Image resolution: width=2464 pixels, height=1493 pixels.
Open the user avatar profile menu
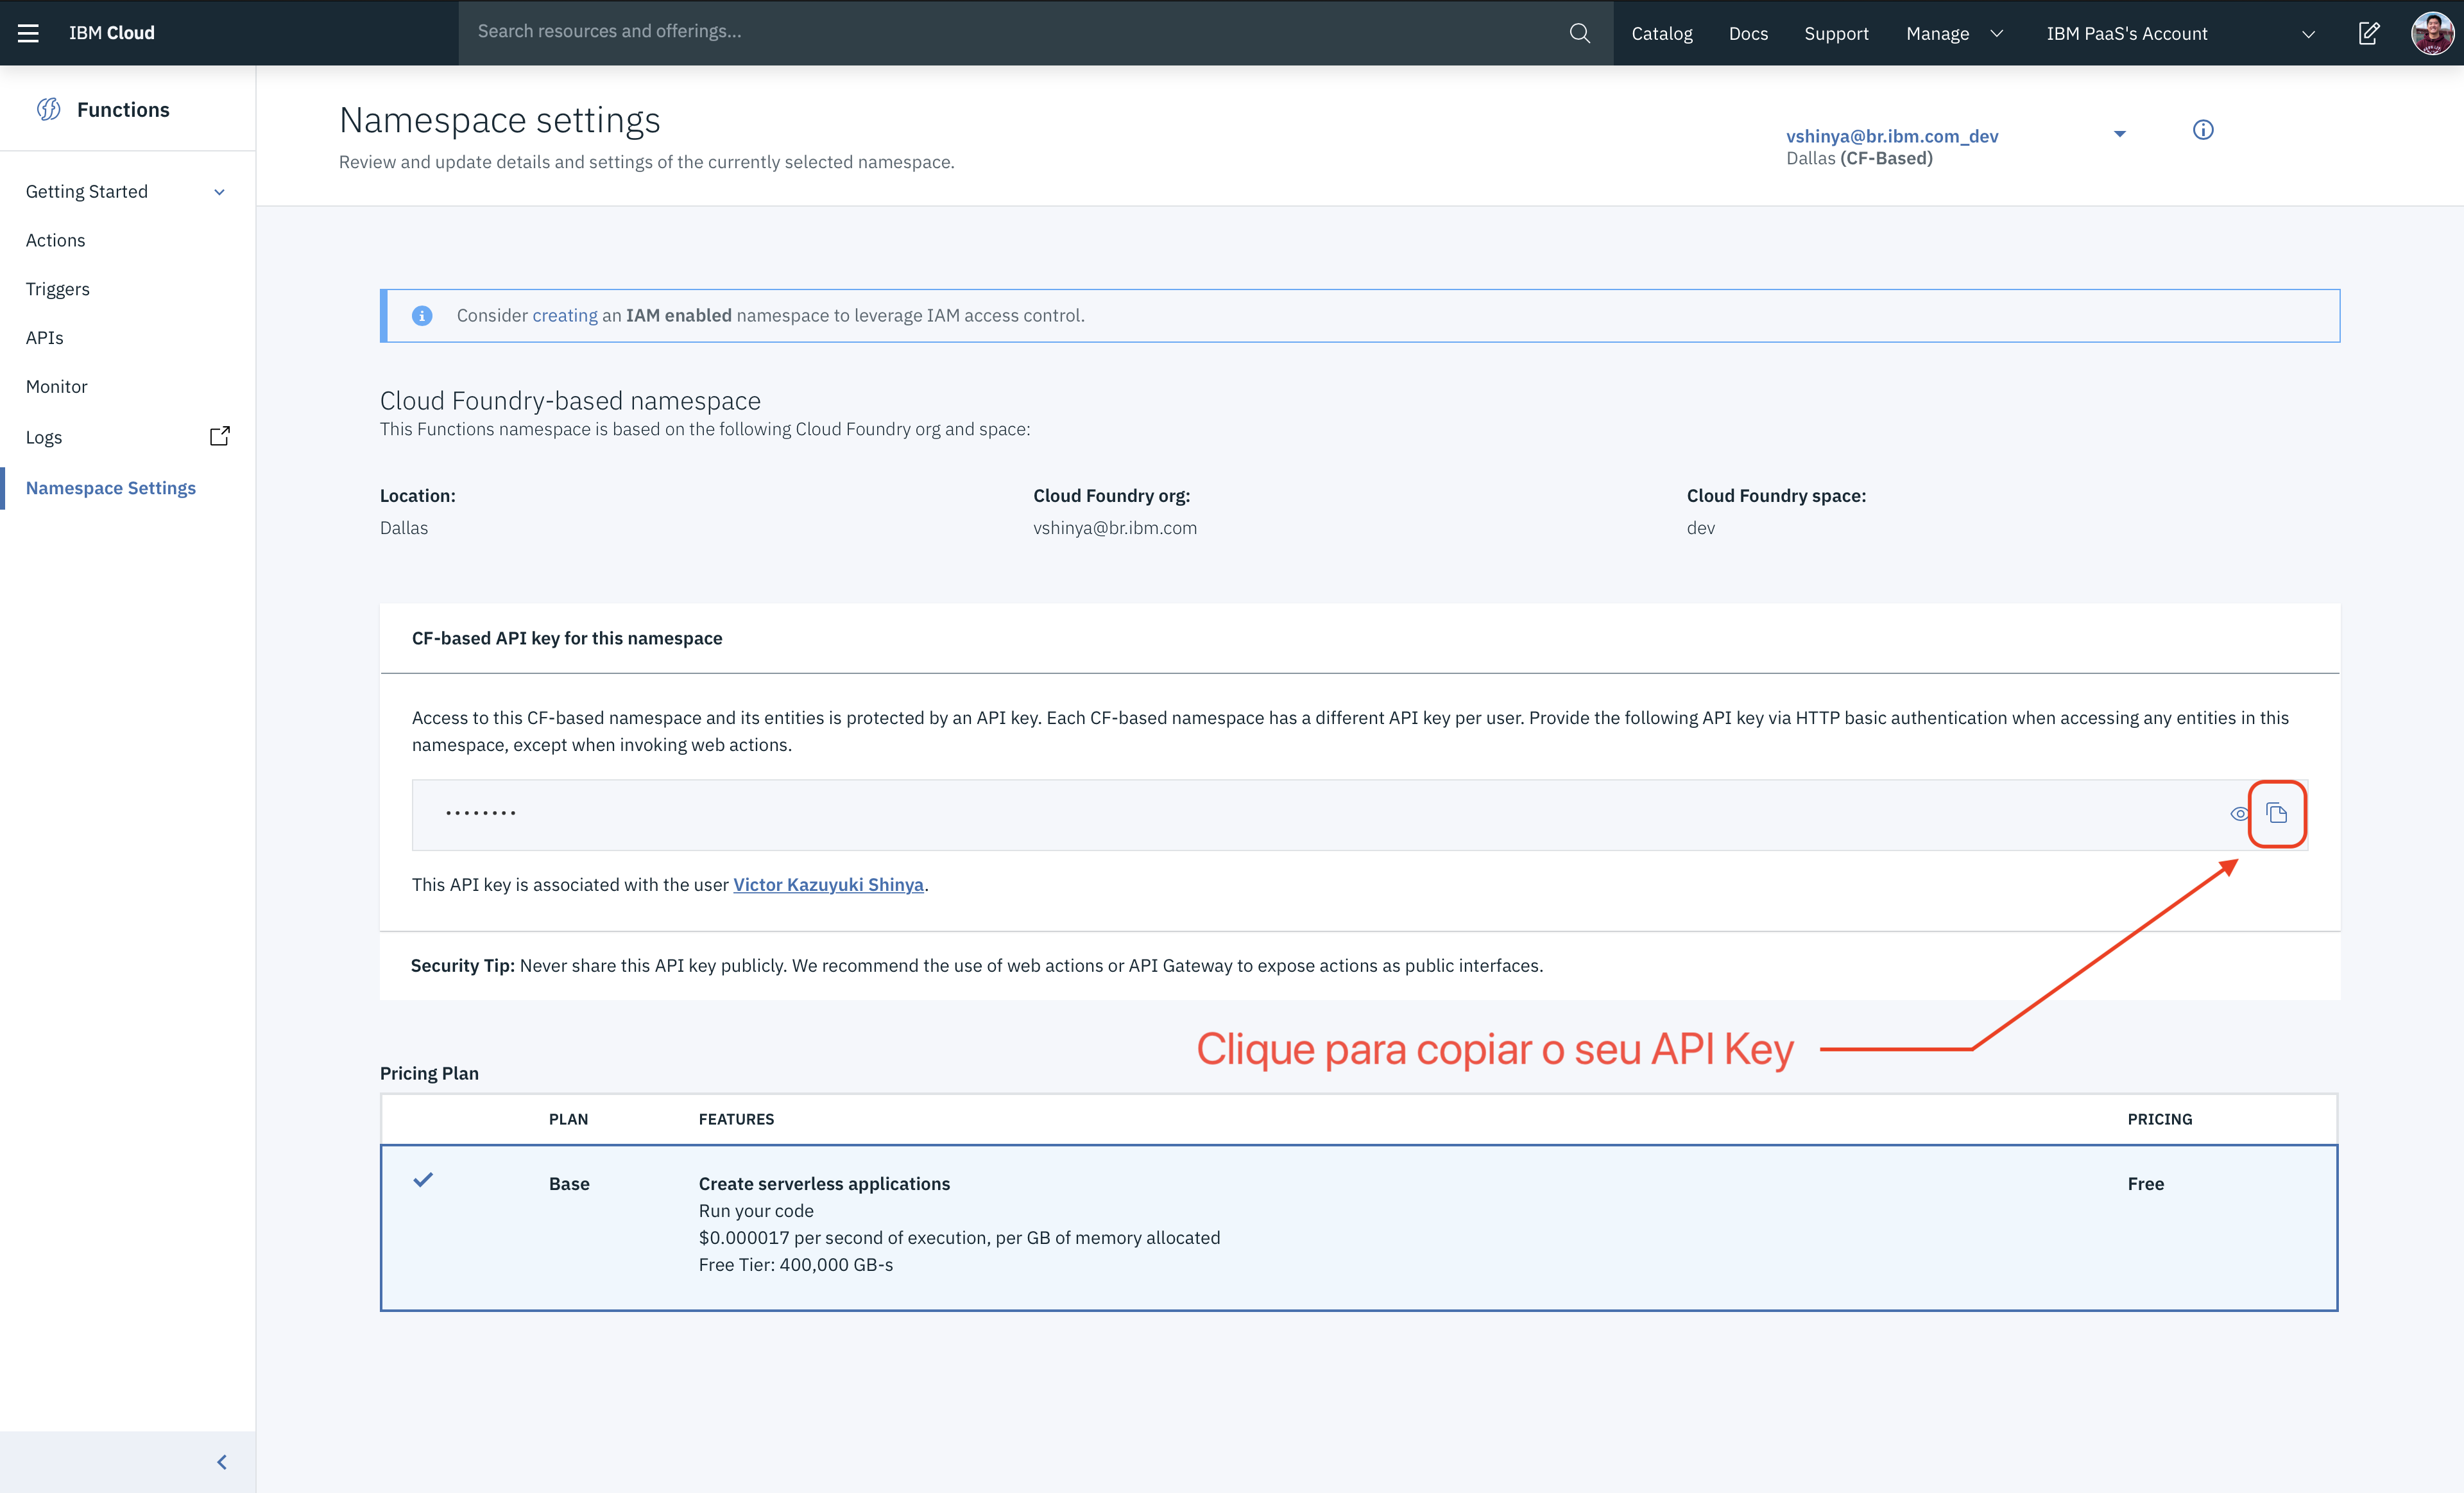(2432, 33)
